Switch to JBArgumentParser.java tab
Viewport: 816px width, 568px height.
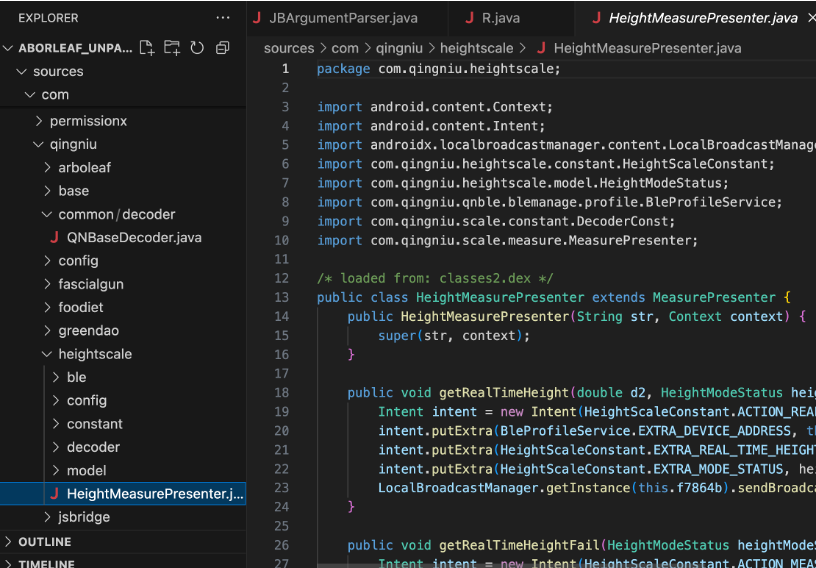coord(343,18)
